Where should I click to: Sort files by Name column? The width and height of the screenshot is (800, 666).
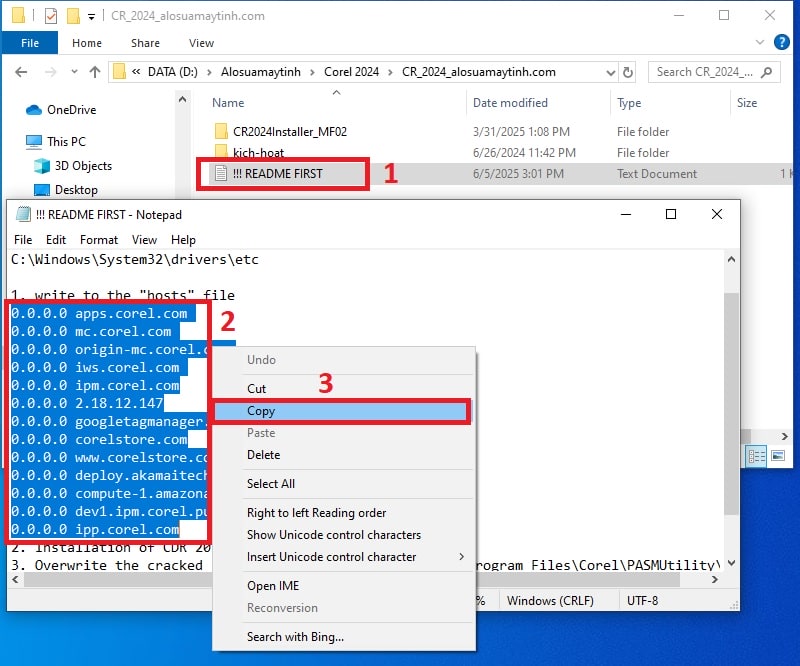tap(228, 103)
